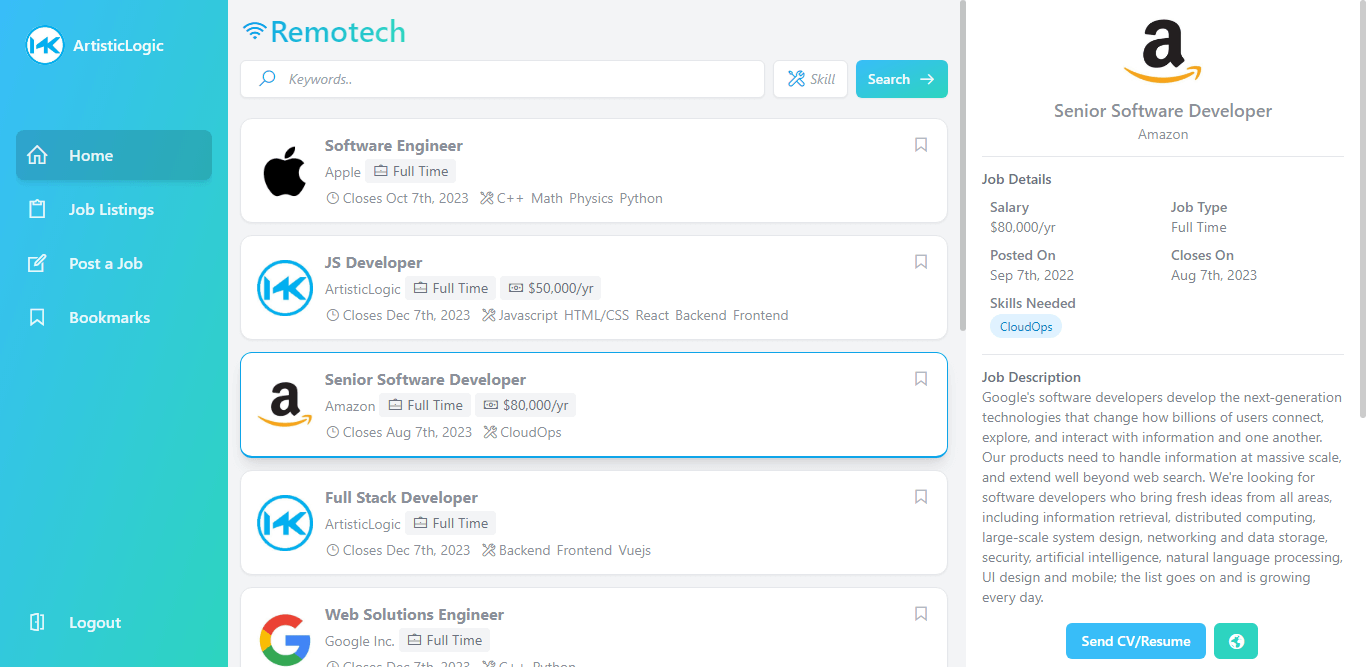Open the Full Stack Developer job card
The width and height of the screenshot is (1366, 667).
click(594, 522)
